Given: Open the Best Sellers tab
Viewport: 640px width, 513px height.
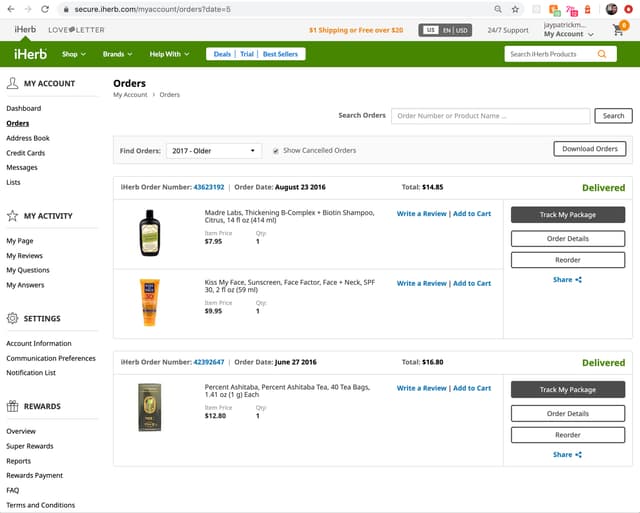Looking at the screenshot, I should click(x=280, y=54).
